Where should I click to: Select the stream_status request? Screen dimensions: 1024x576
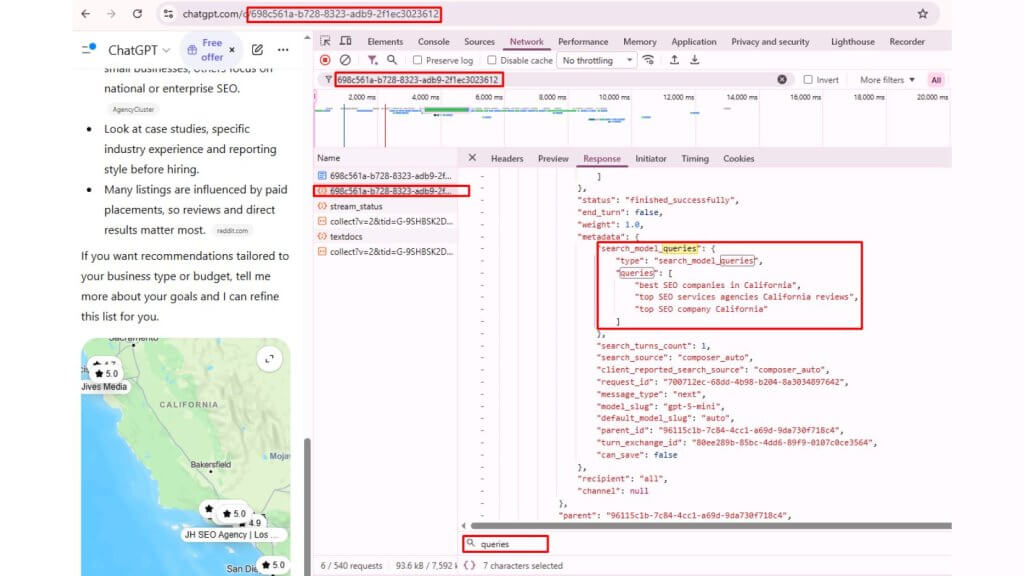[385, 206]
